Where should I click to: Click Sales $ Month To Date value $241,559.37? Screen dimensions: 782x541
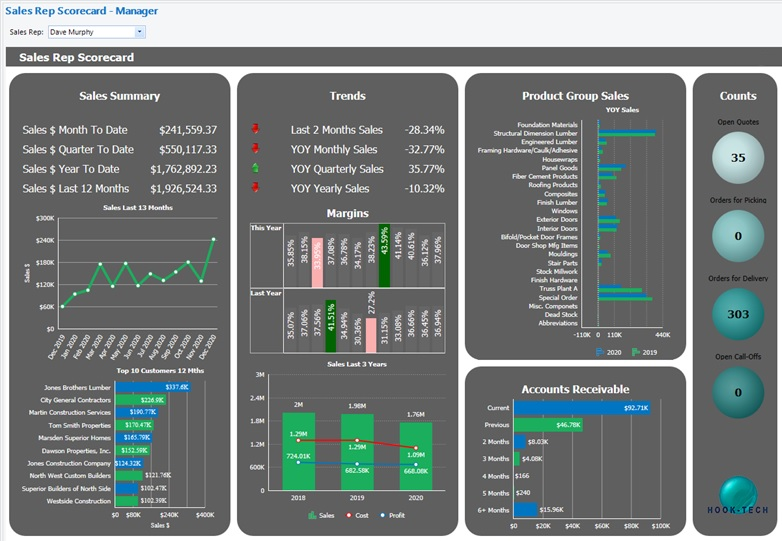point(188,130)
